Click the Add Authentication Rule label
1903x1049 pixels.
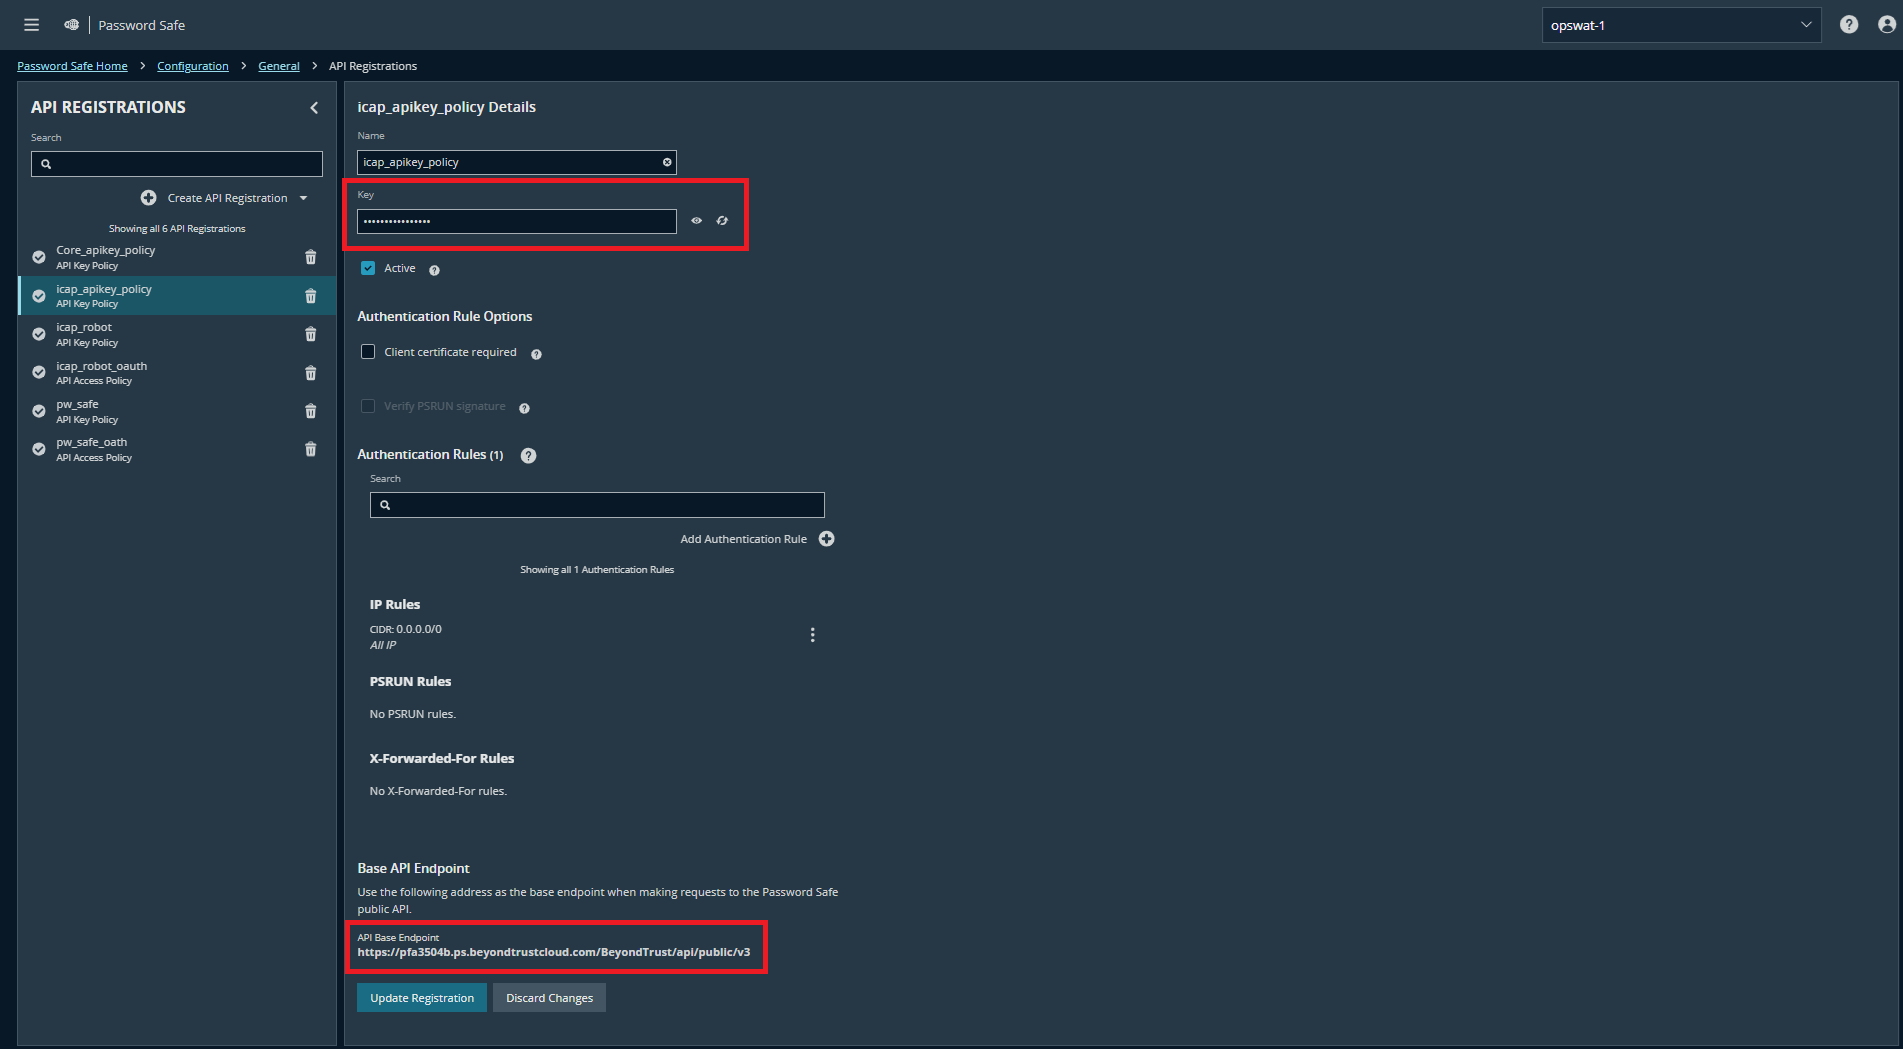(744, 539)
